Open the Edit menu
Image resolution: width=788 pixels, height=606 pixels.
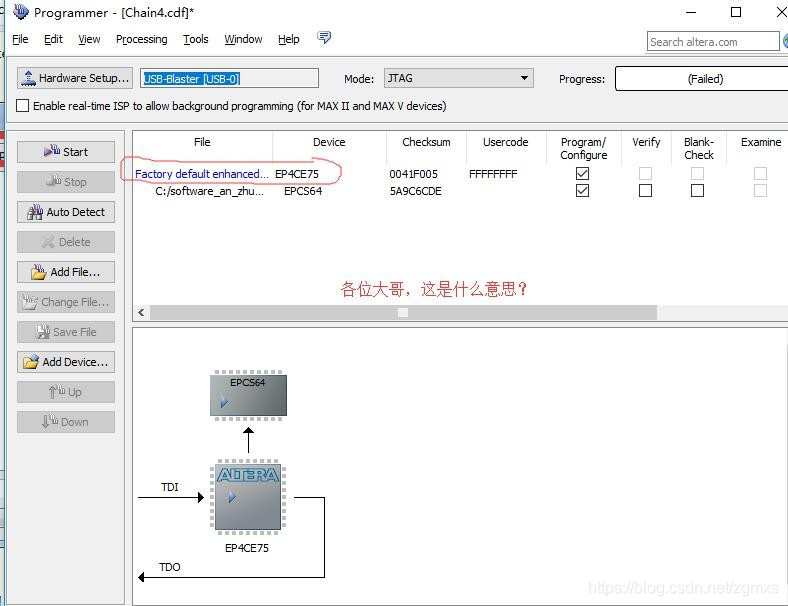[x=53, y=39]
